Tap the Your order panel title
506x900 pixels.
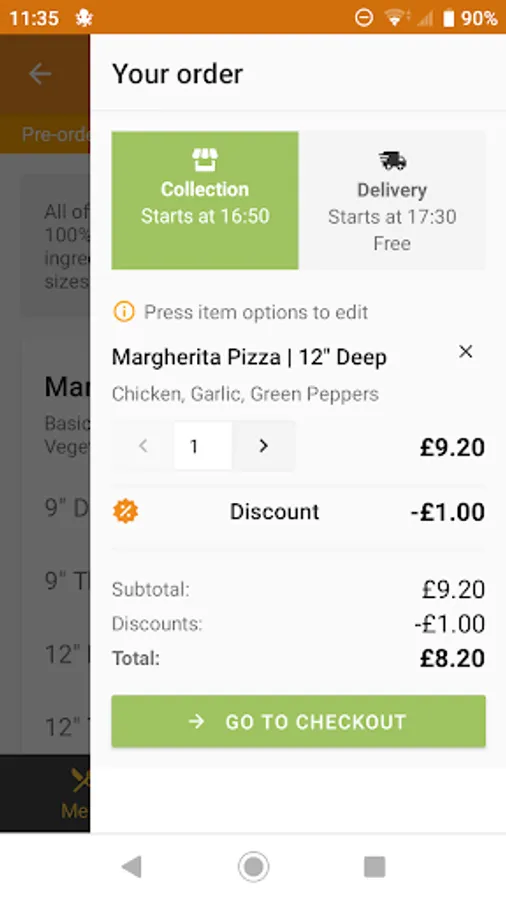pos(177,74)
